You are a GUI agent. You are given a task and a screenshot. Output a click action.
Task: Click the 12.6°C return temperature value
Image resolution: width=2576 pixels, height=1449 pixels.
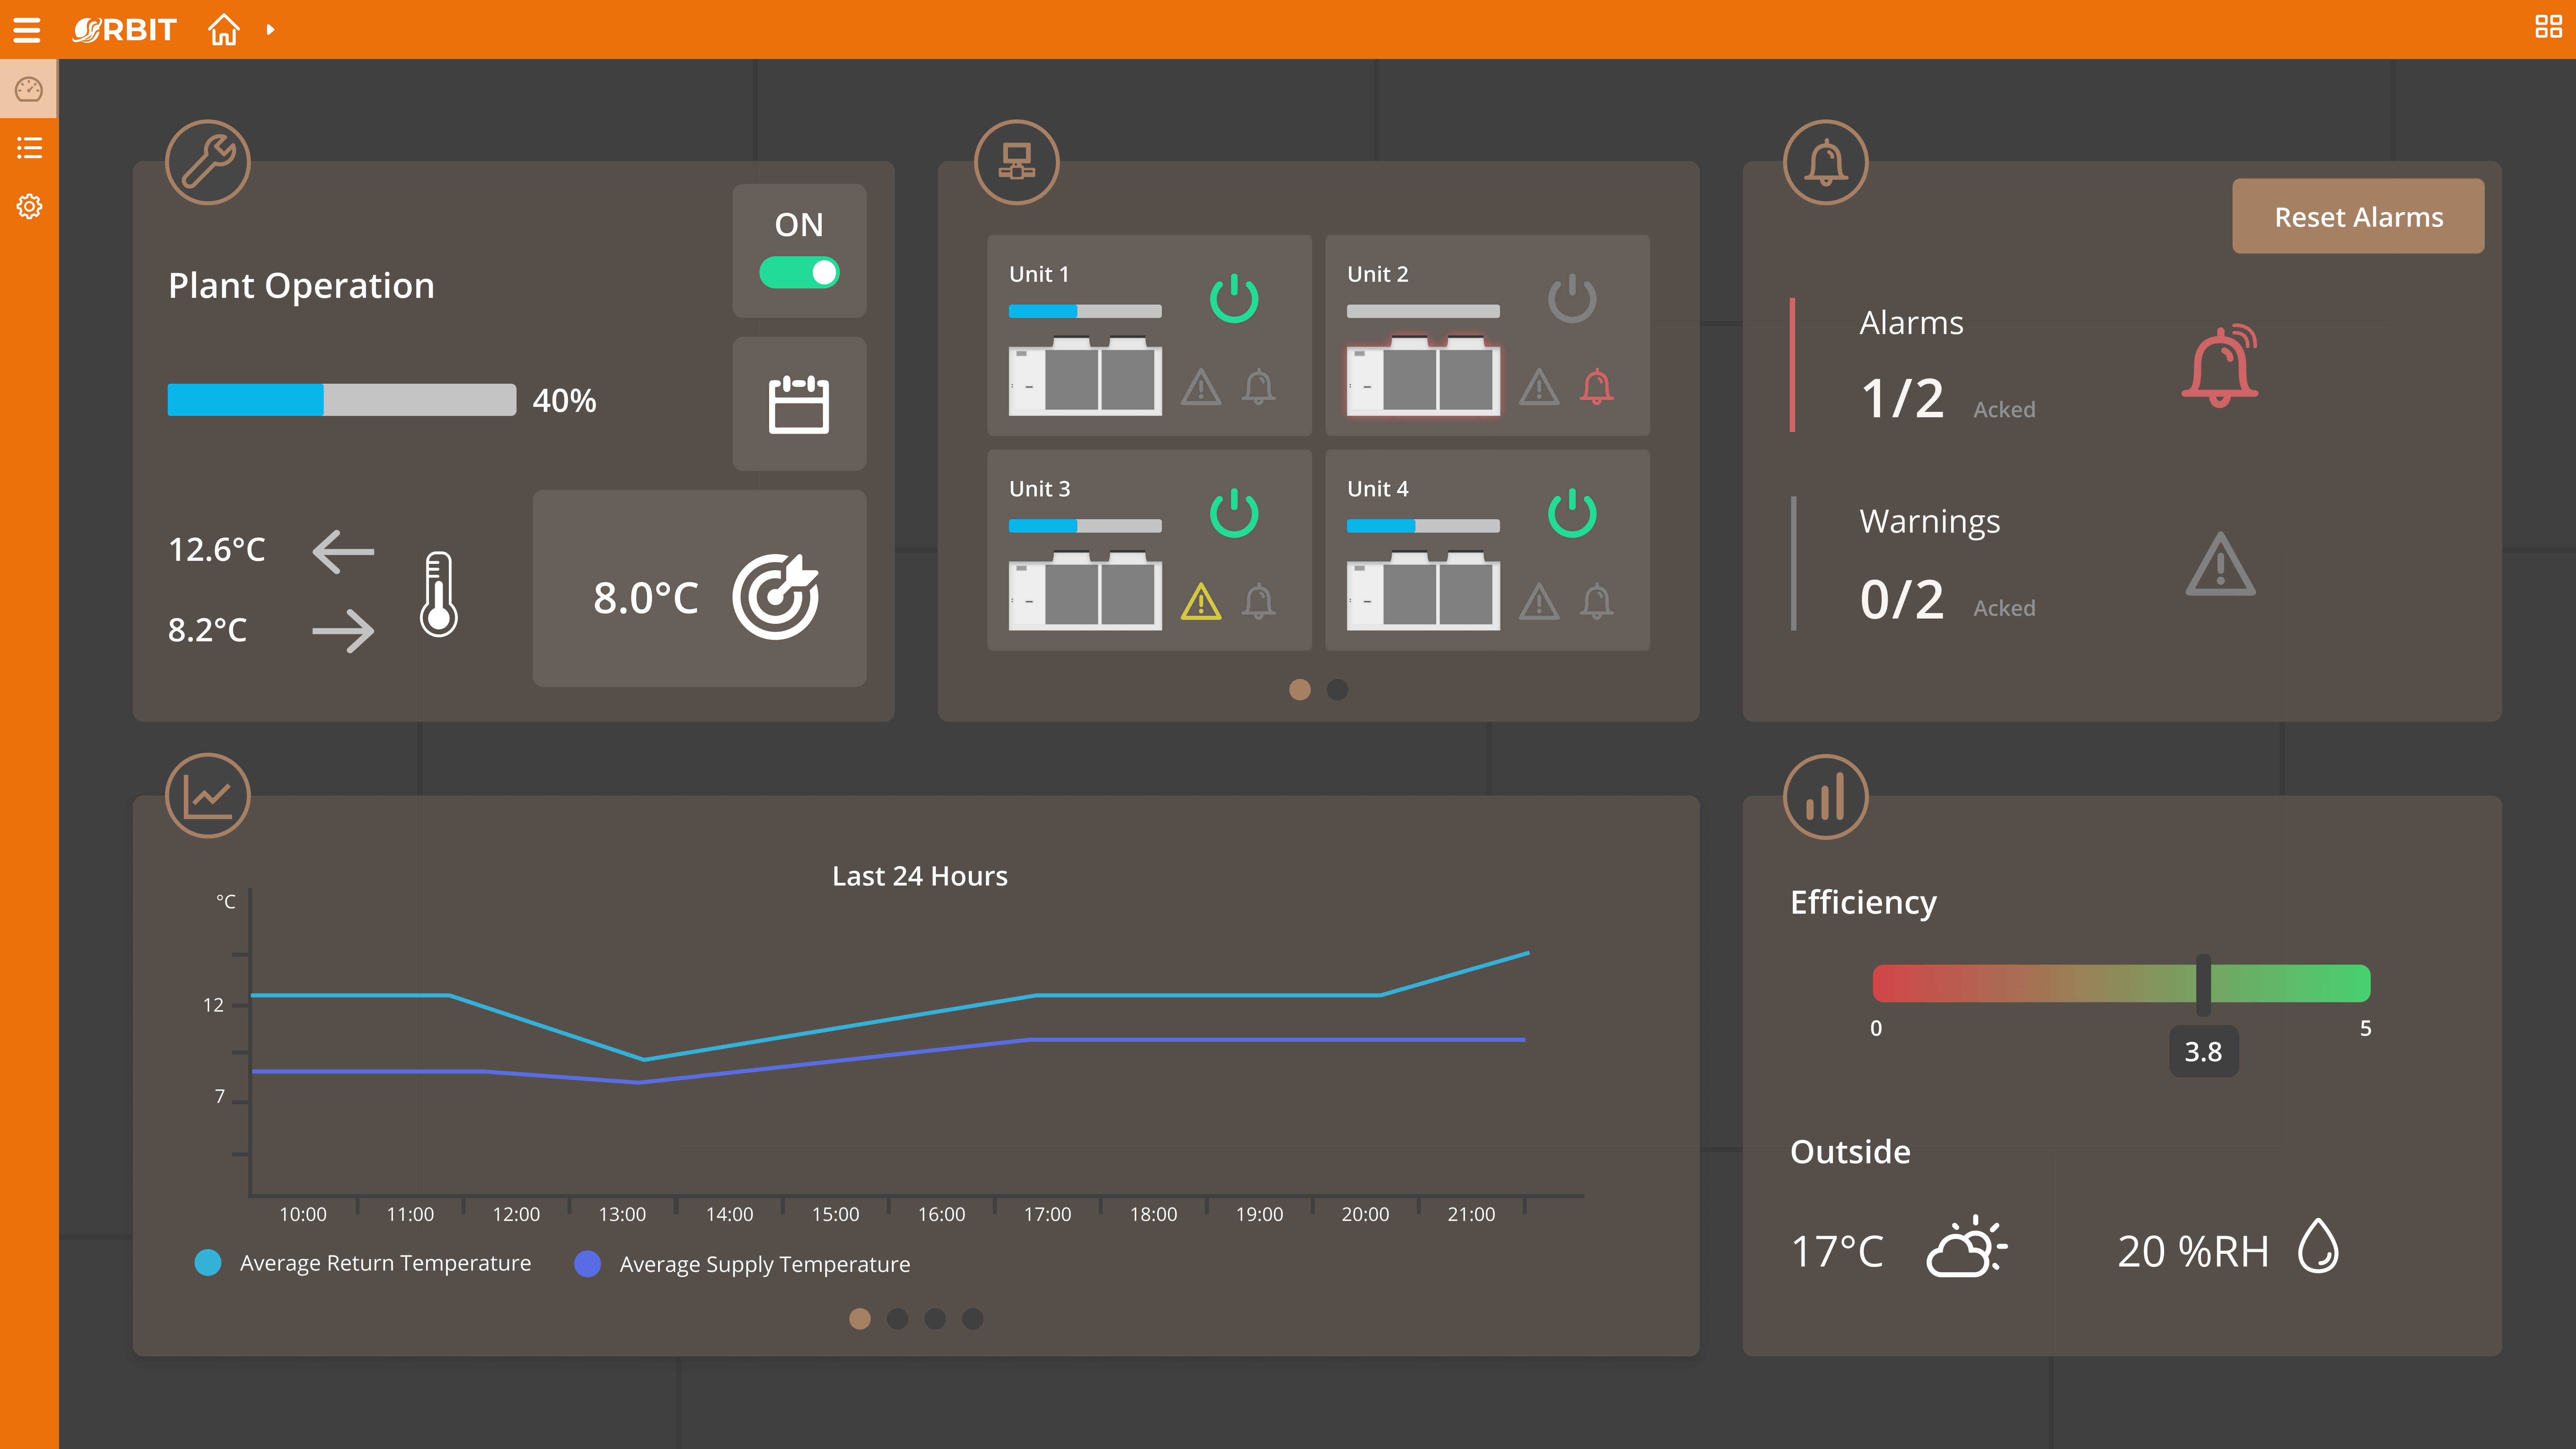click(x=217, y=549)
